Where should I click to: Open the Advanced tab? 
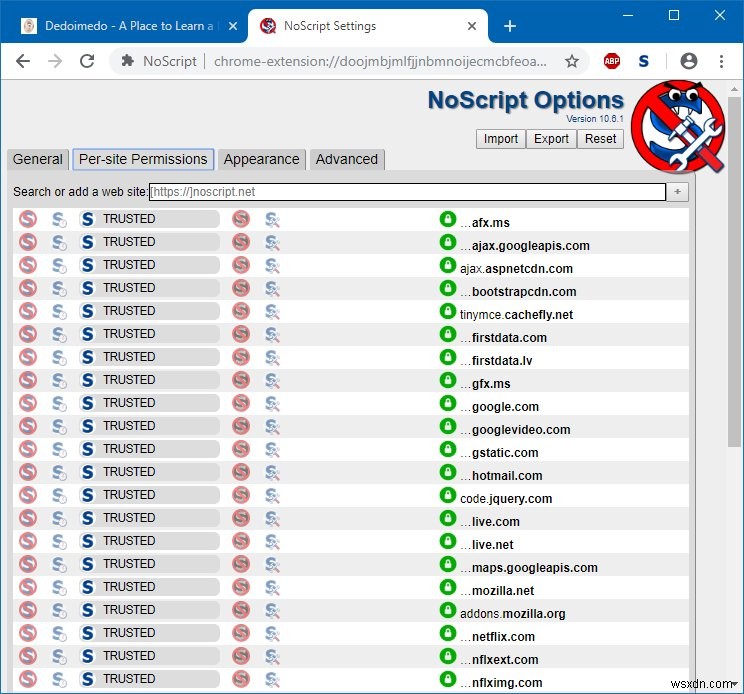coord(347,159)
